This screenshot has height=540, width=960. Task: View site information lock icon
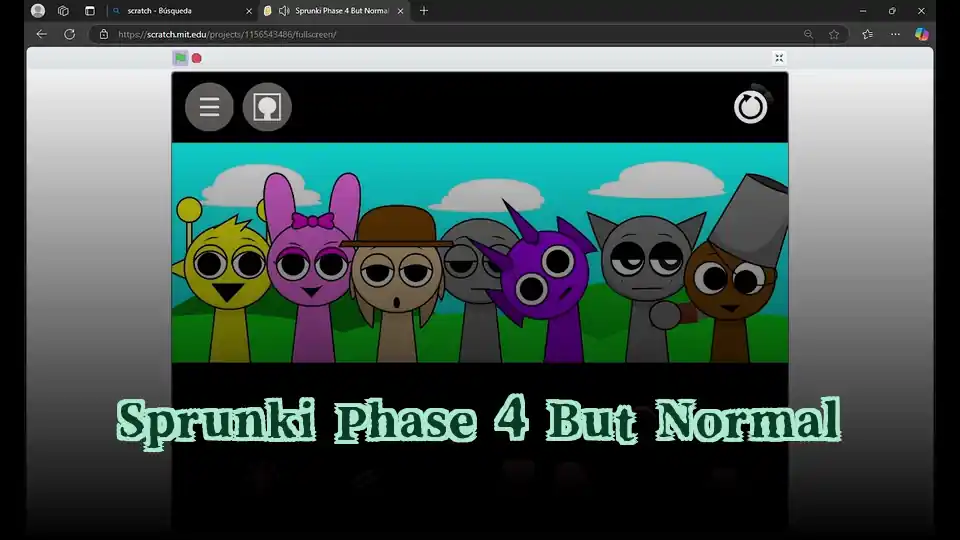tap(104, 34)
